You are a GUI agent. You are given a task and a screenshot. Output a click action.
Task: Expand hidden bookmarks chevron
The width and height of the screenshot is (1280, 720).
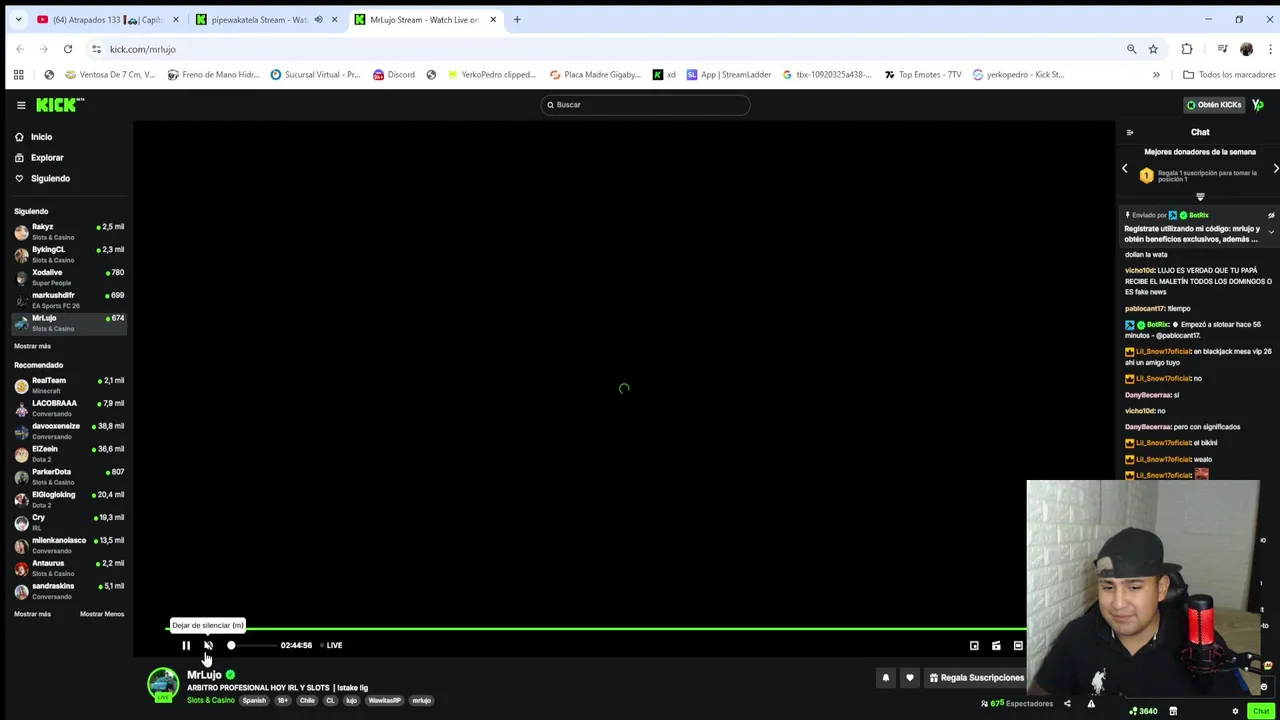coord(1156,75)
